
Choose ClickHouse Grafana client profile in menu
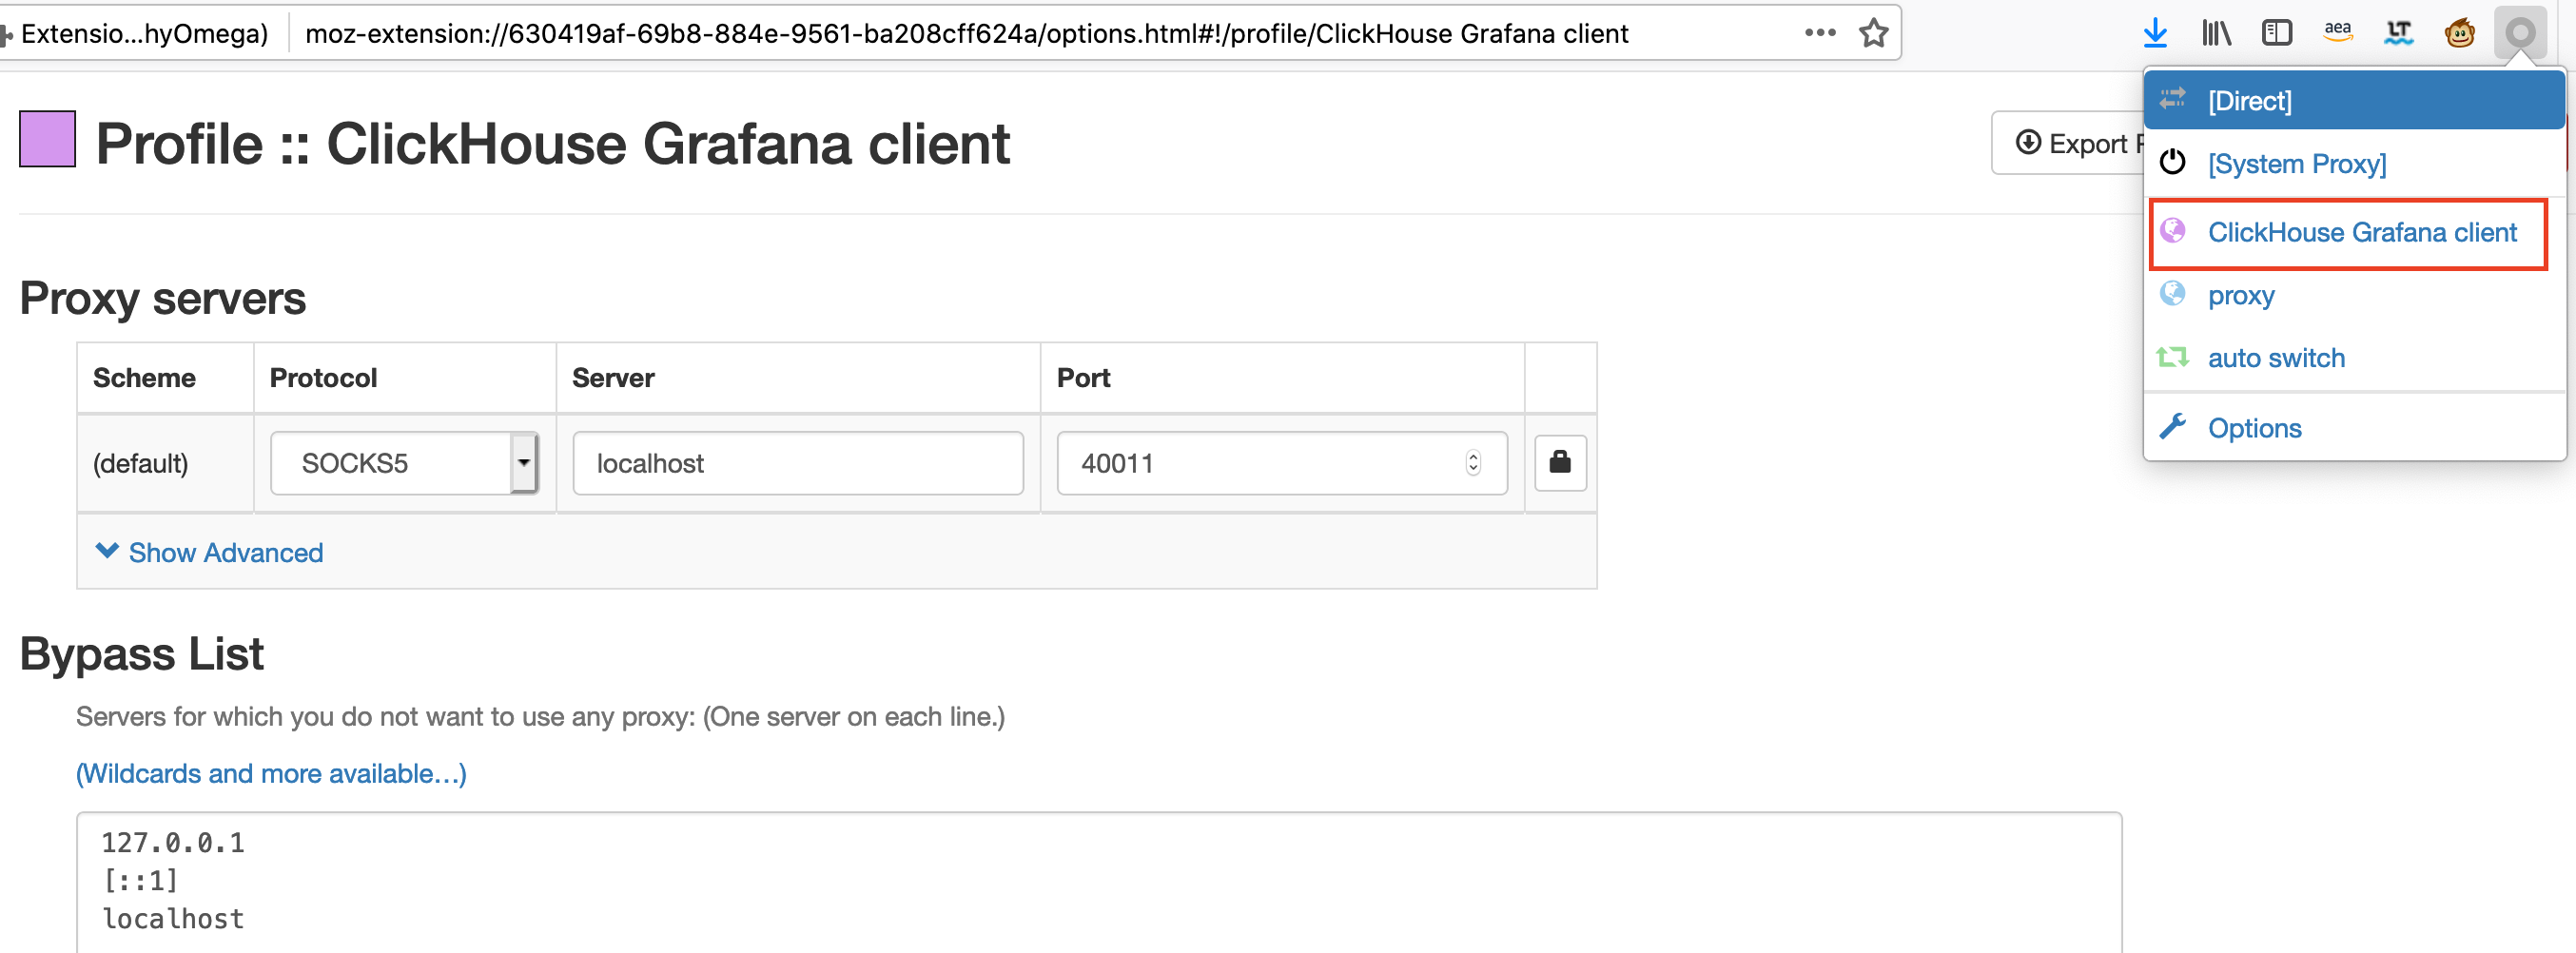point(2348,232)
